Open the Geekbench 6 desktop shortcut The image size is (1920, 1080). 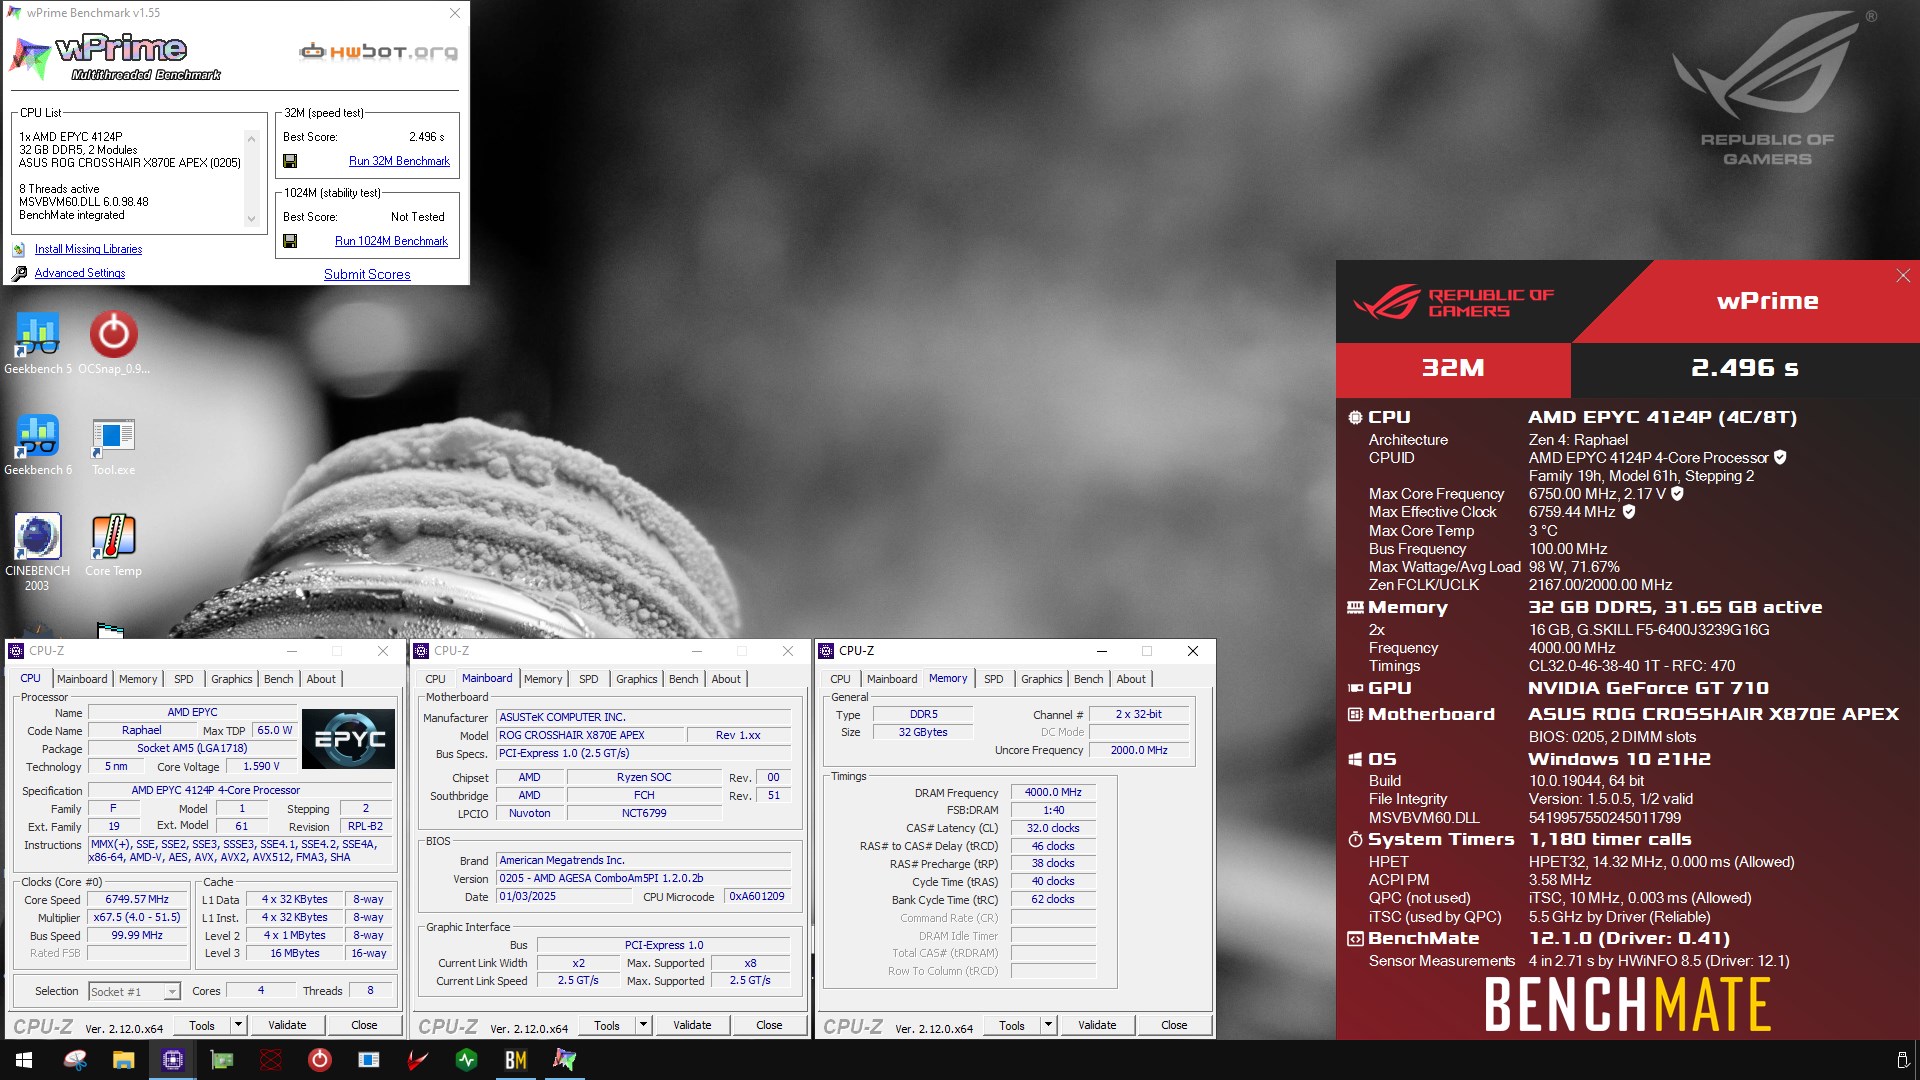coord(37,444)
